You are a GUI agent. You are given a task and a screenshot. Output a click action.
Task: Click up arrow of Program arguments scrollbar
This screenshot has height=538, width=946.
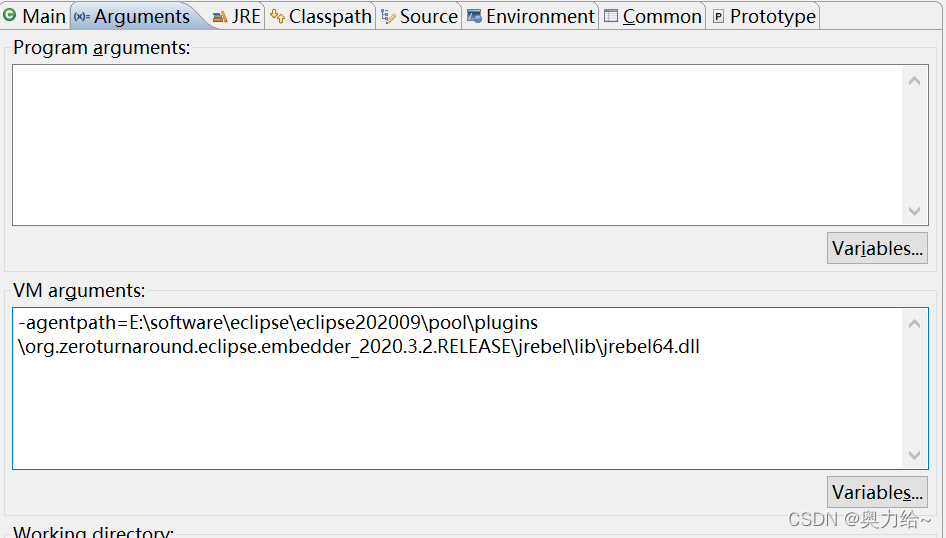915,81
